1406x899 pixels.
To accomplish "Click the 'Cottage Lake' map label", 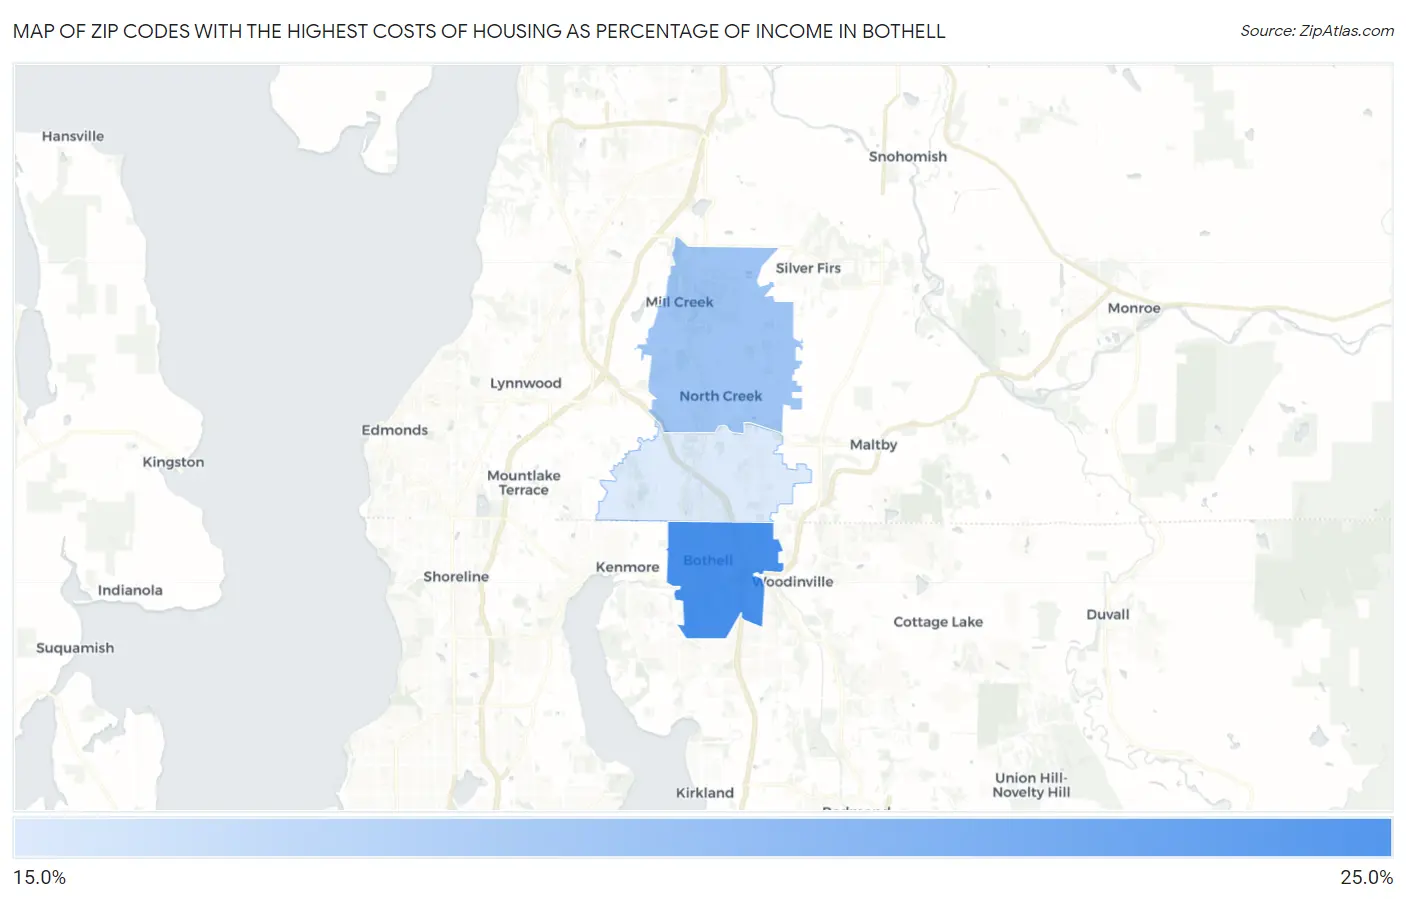I will (938, 622).
